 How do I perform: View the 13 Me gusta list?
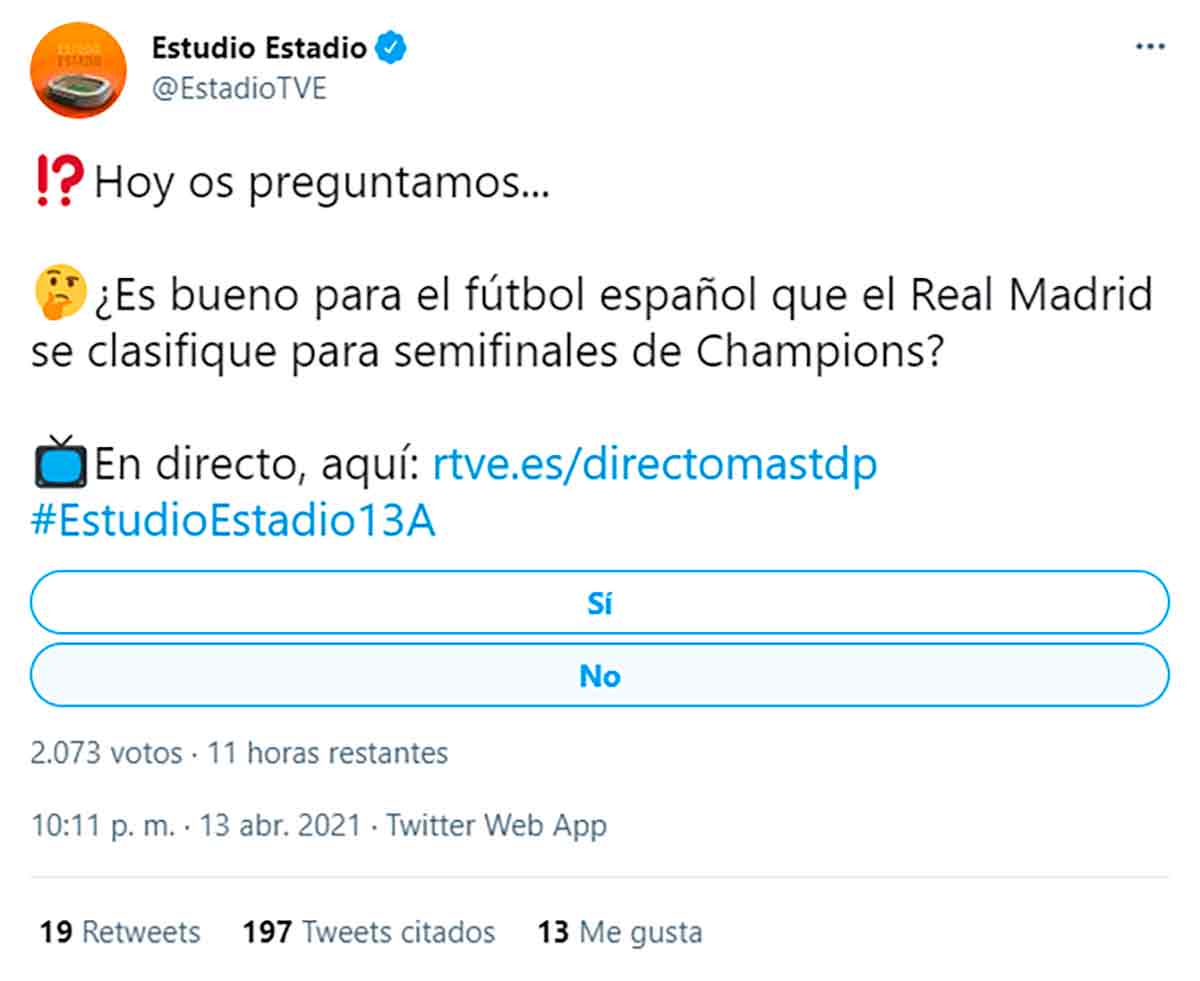click(620, 932)
